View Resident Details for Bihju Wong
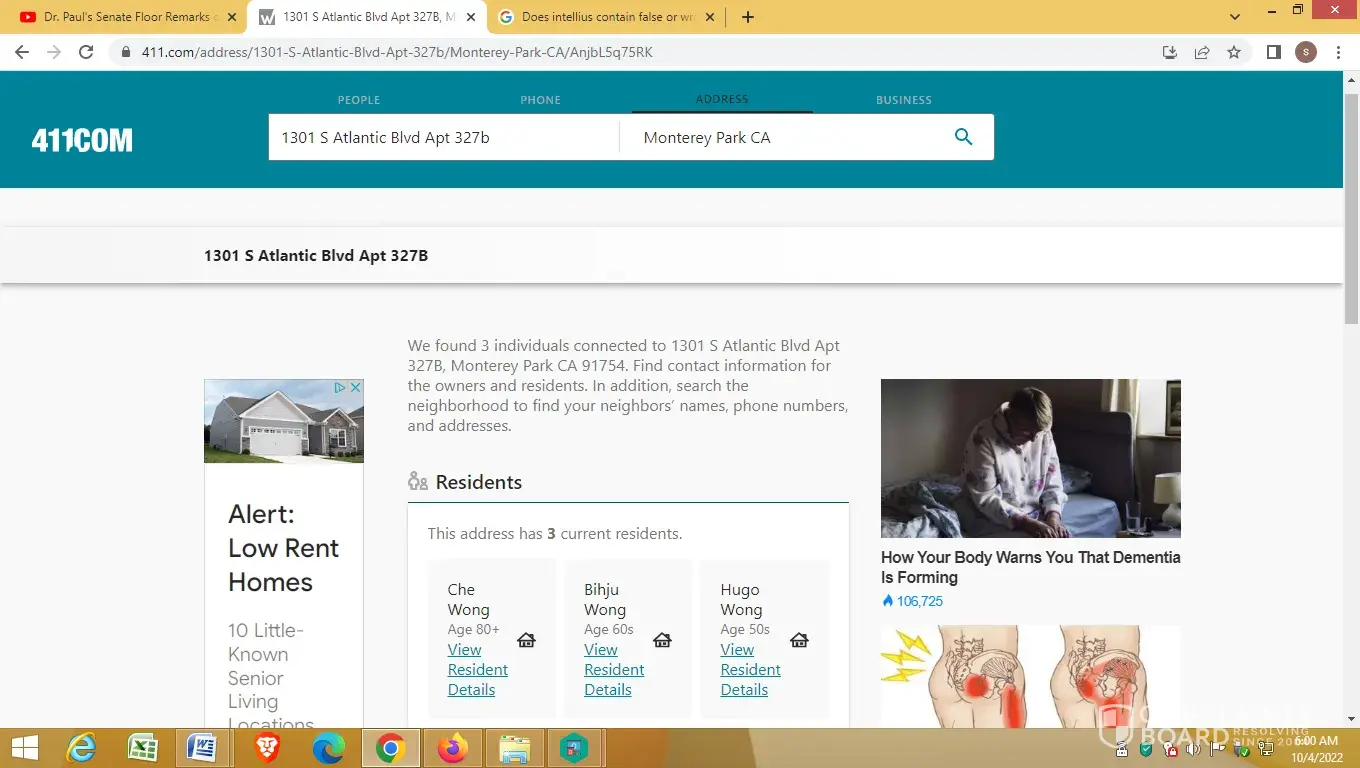Screen dimensions: 1360x768 pos(613,669)
